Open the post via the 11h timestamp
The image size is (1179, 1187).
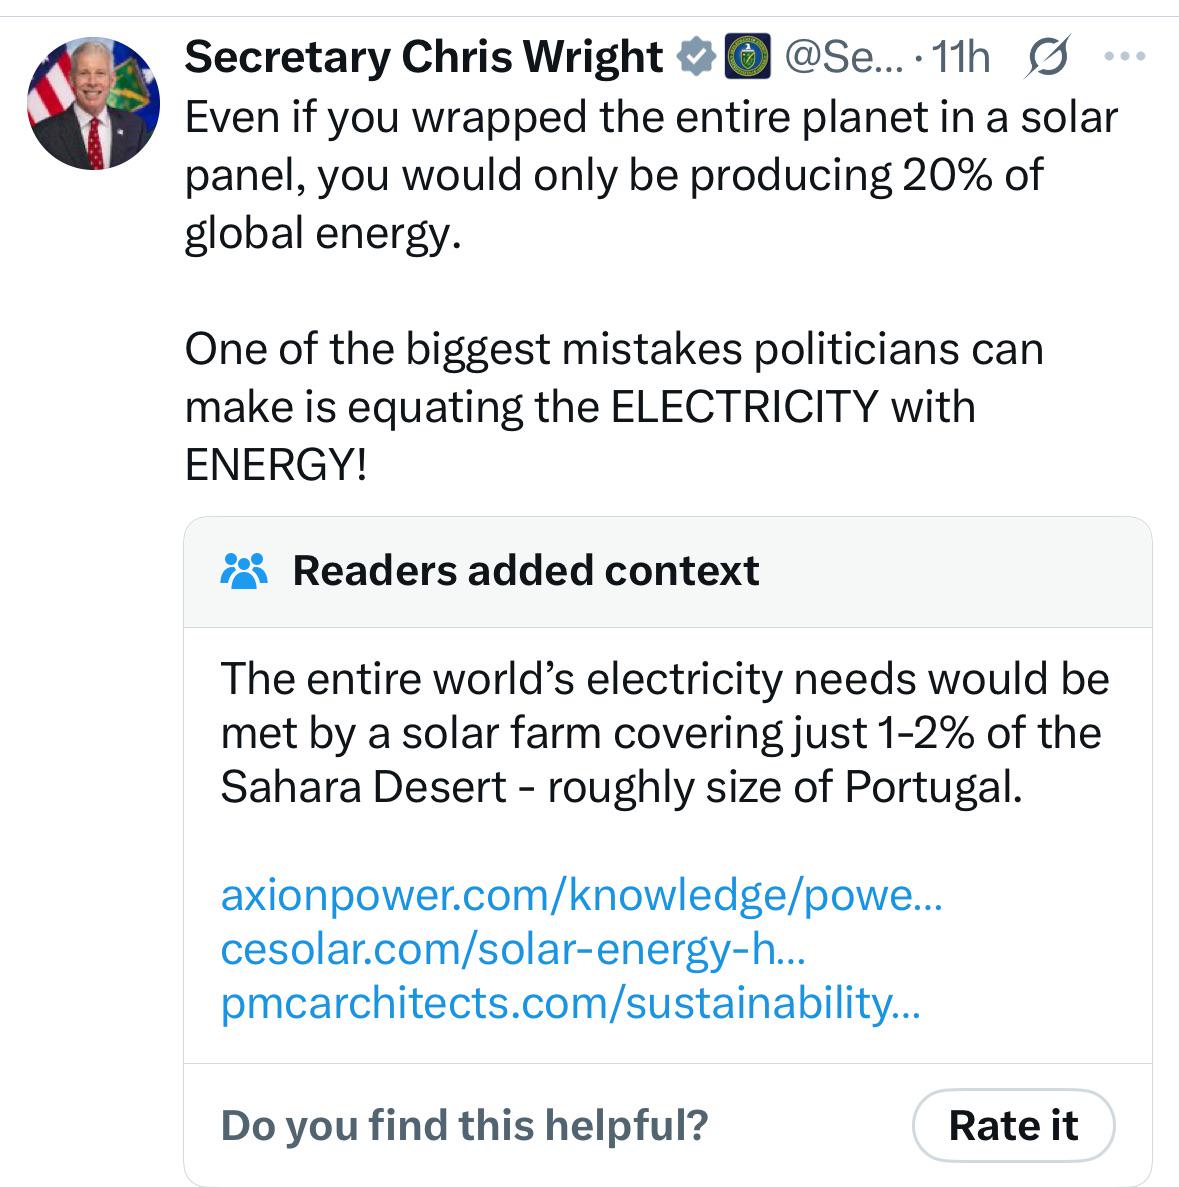pos(959,57)
